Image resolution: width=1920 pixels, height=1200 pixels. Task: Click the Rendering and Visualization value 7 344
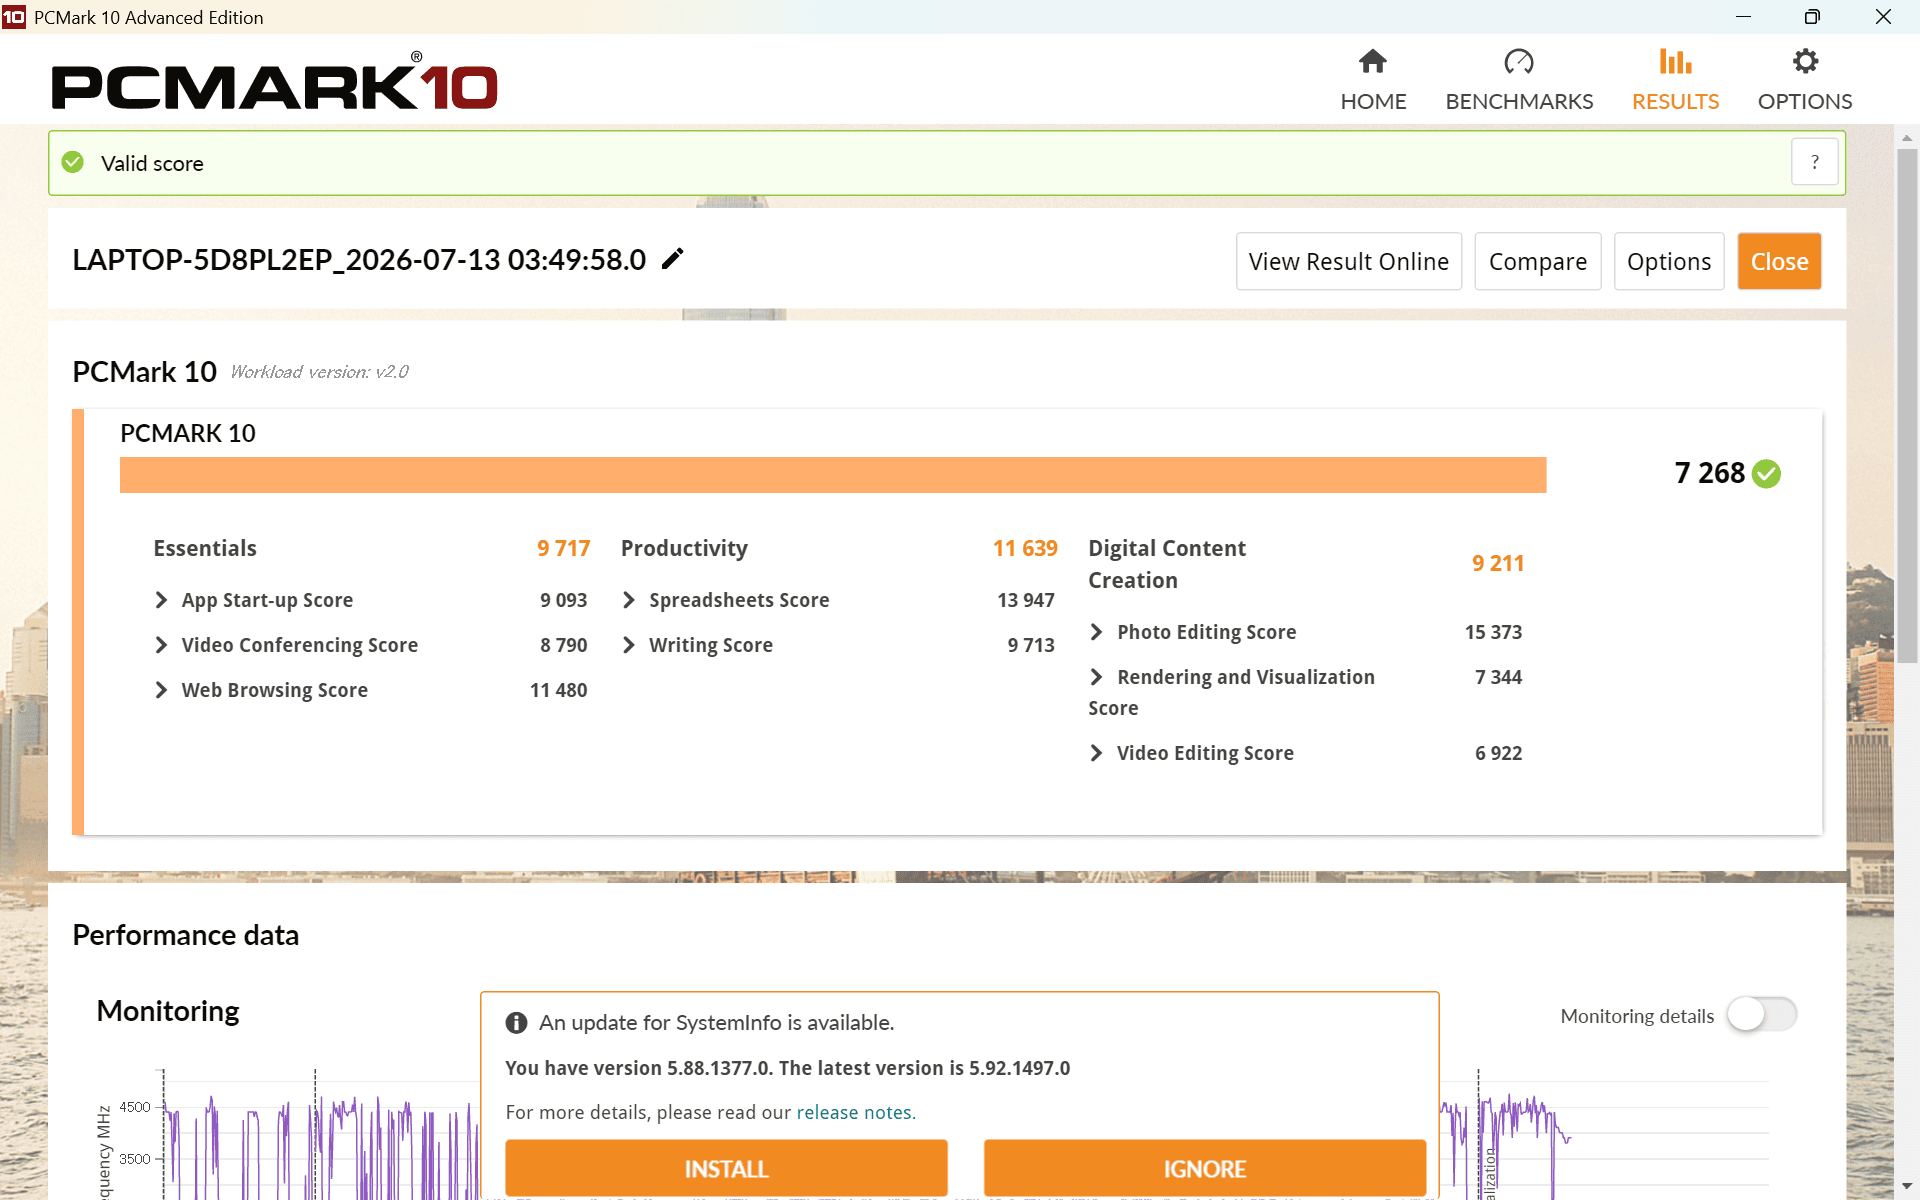pyautogui.click(x=1498, y=677)
